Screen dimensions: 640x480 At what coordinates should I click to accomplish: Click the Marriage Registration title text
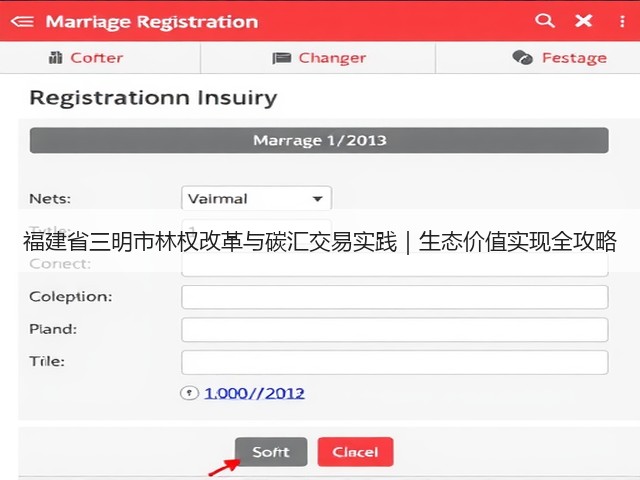[x=152, y=22]
